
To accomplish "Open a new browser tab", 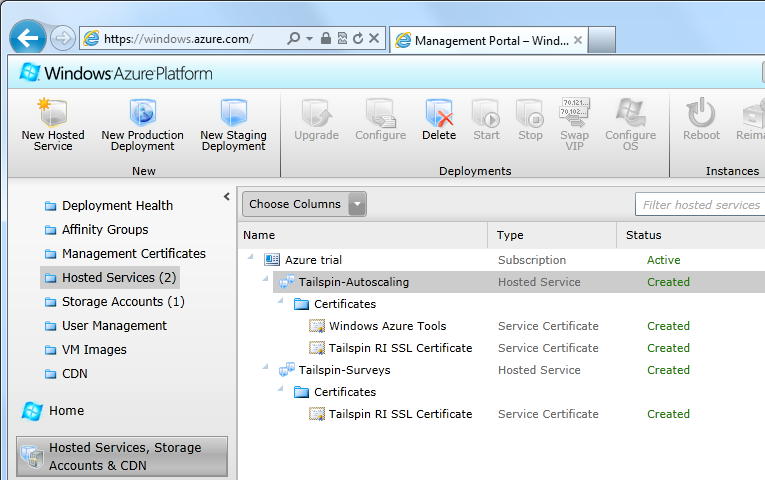I will coord(602,40).
